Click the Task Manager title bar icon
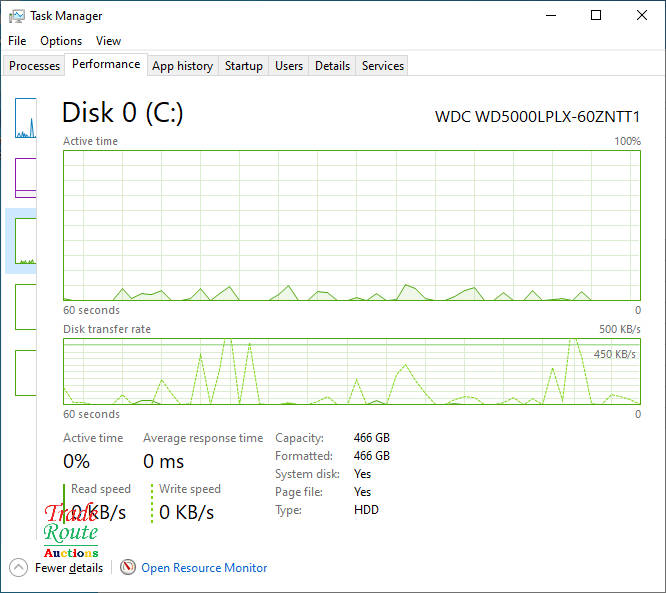666x593 pixels. [x=16, y=15]
